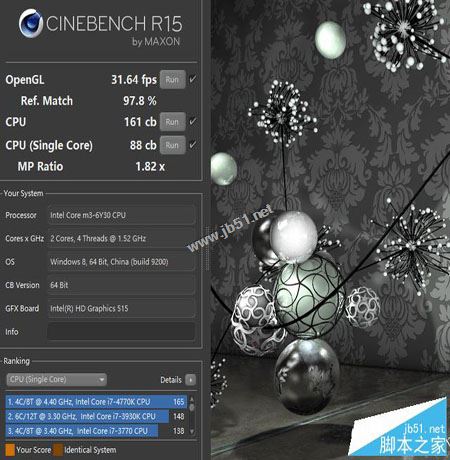The width and height of the screenshot is (450, 460).
Task: Click the ranking list scrollbar thumb
Action: click(x=192, y=407)
